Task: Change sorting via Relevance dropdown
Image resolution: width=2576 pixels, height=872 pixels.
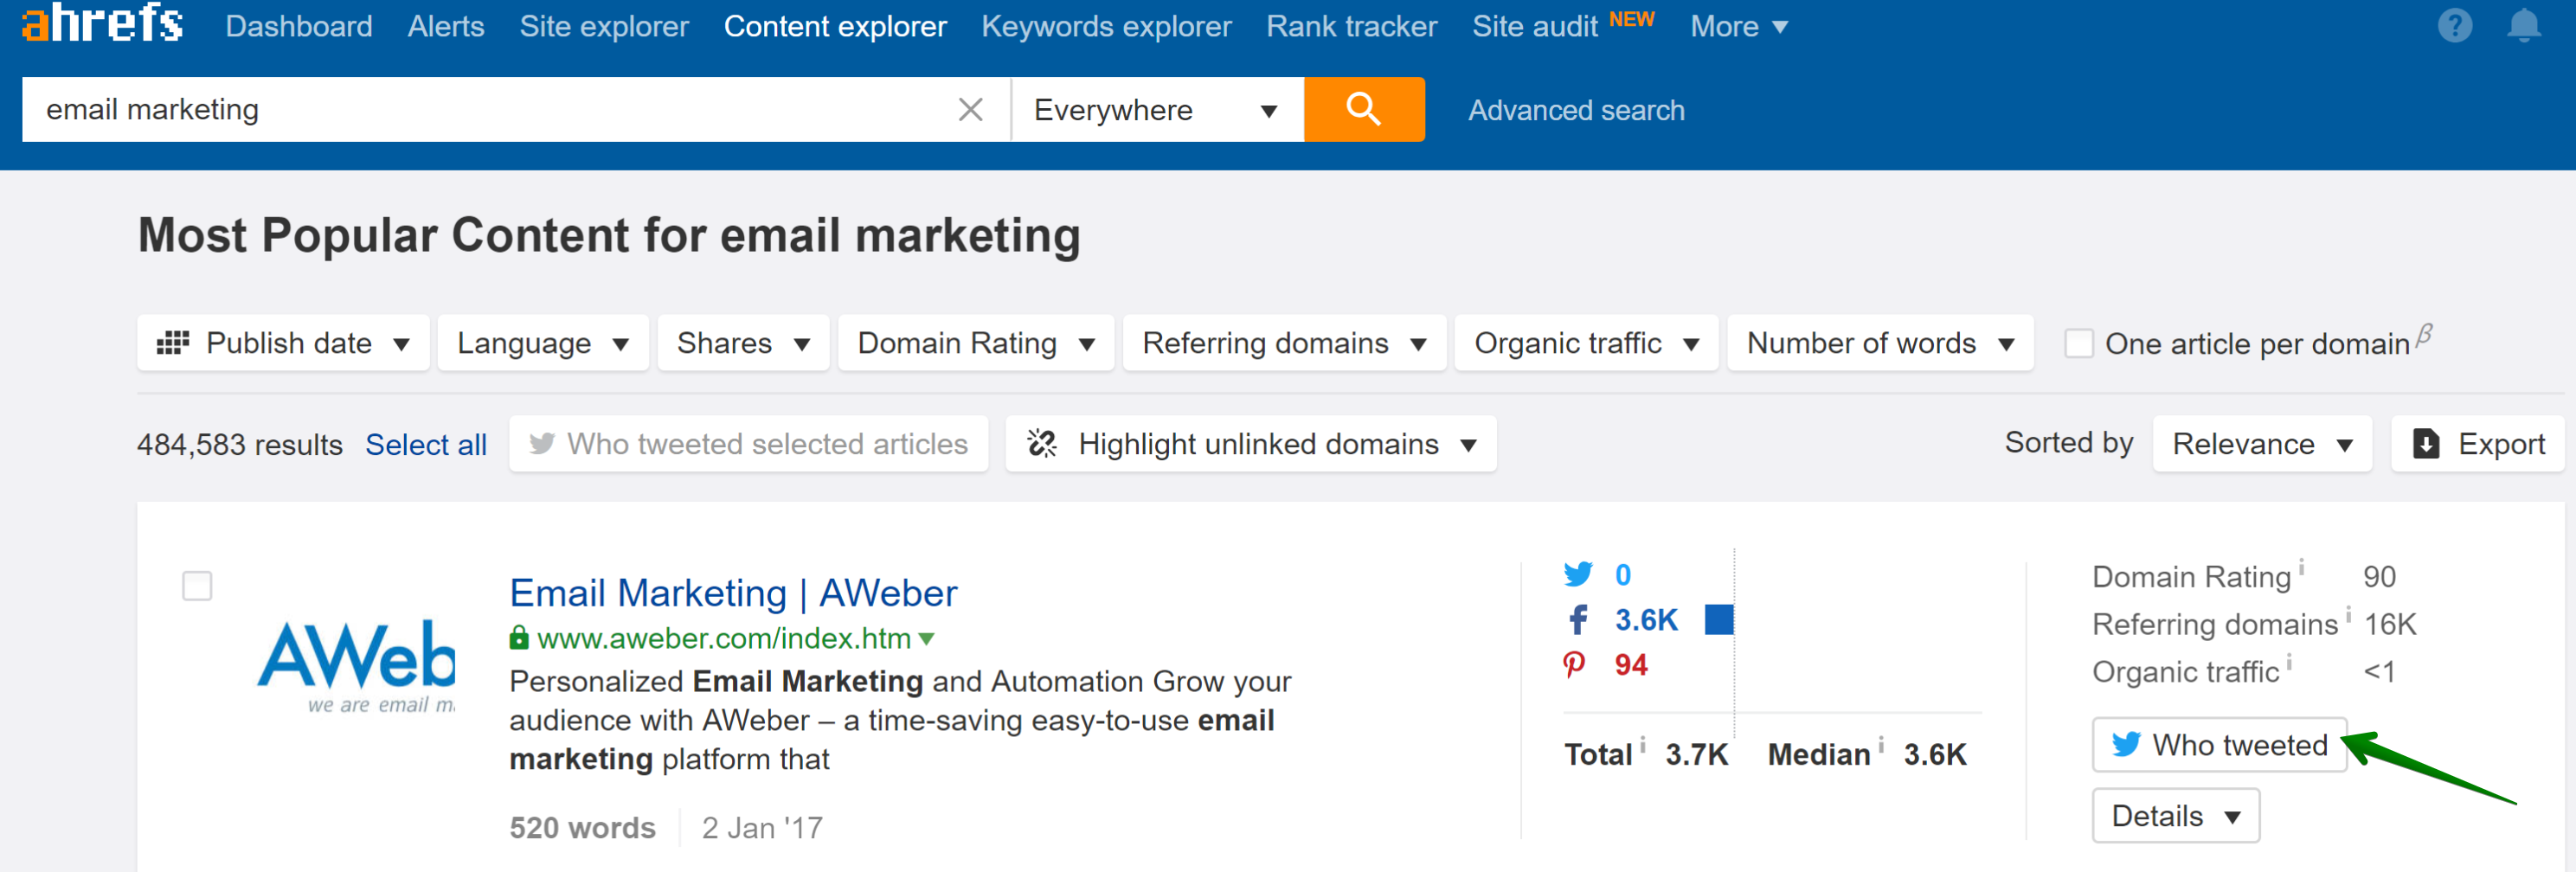Action: click(2262, 443)
